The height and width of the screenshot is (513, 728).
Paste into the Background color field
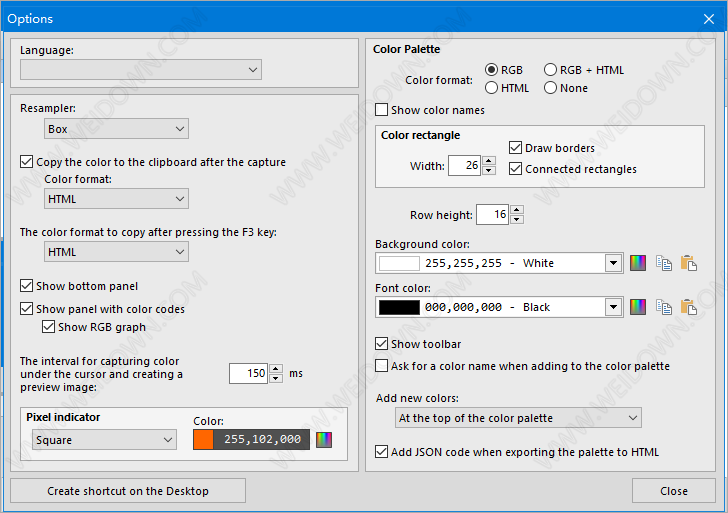click(689, 263)
